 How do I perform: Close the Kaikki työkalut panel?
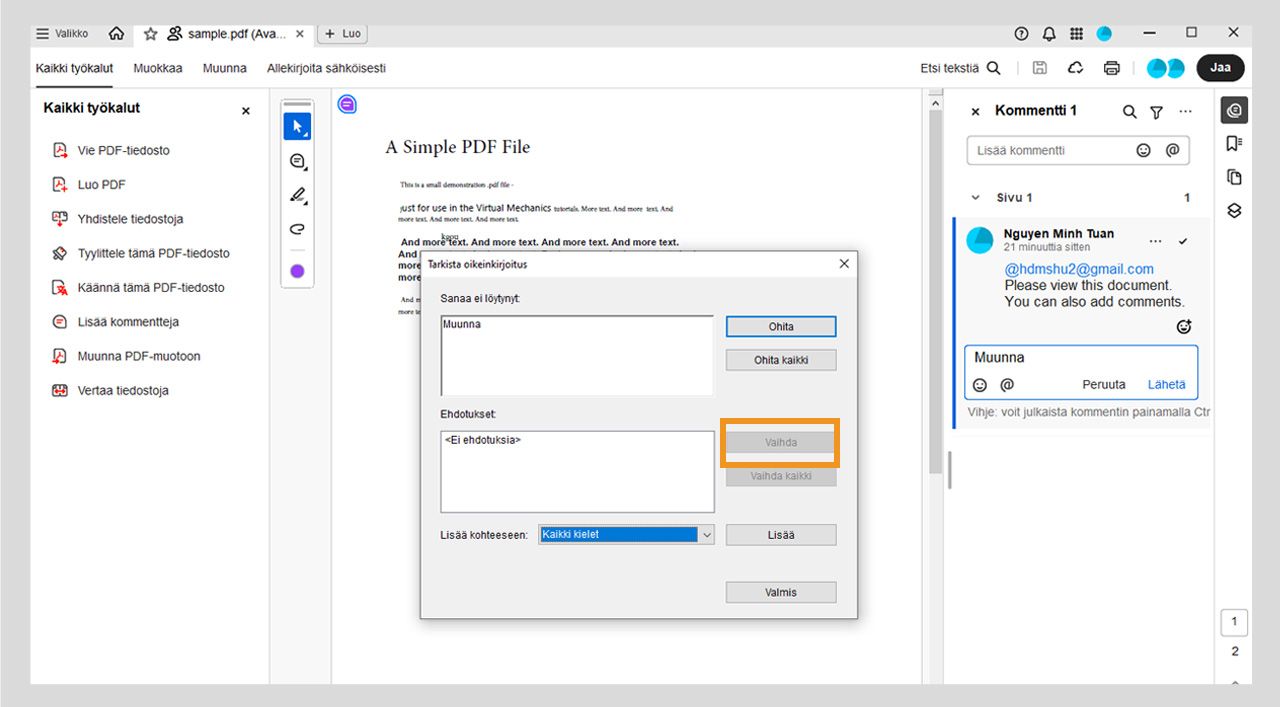[246, 111]
